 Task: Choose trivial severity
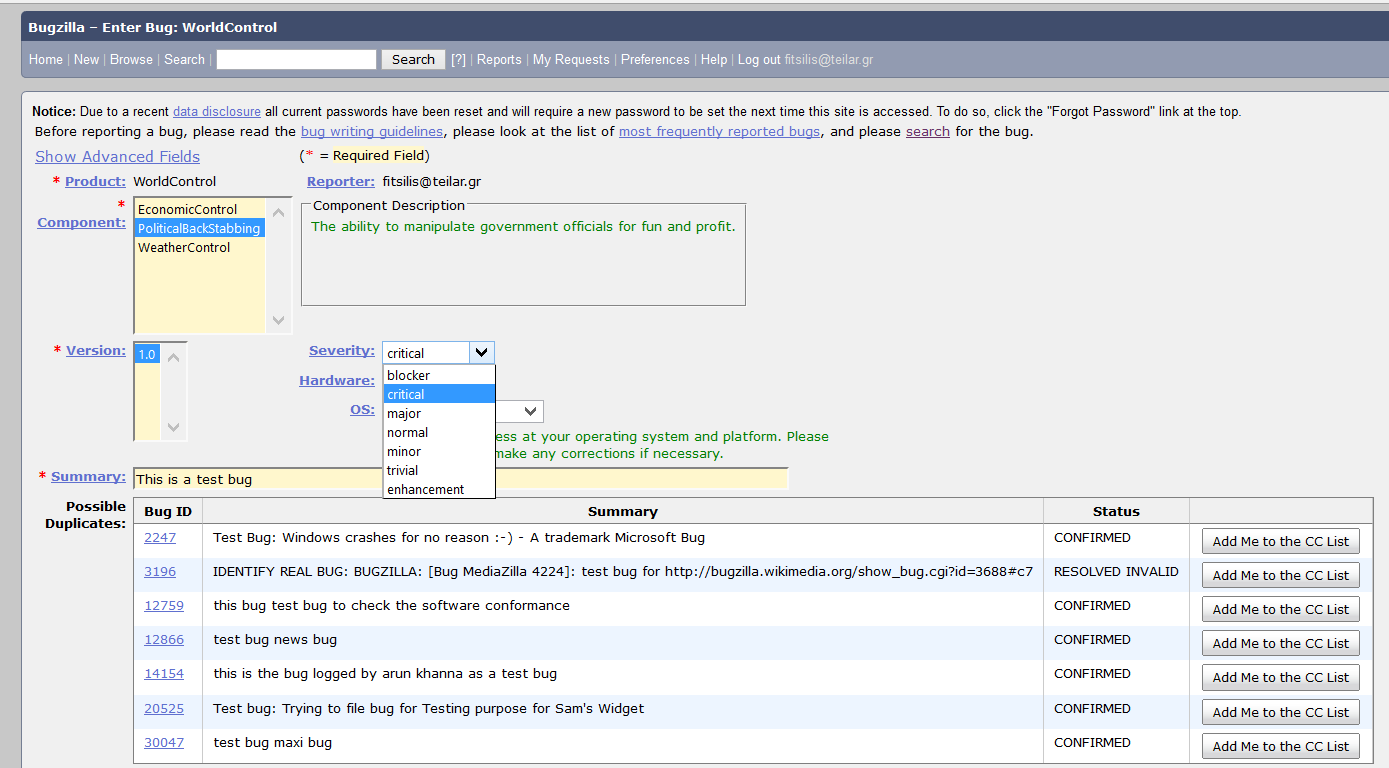[x=439, y=471]
